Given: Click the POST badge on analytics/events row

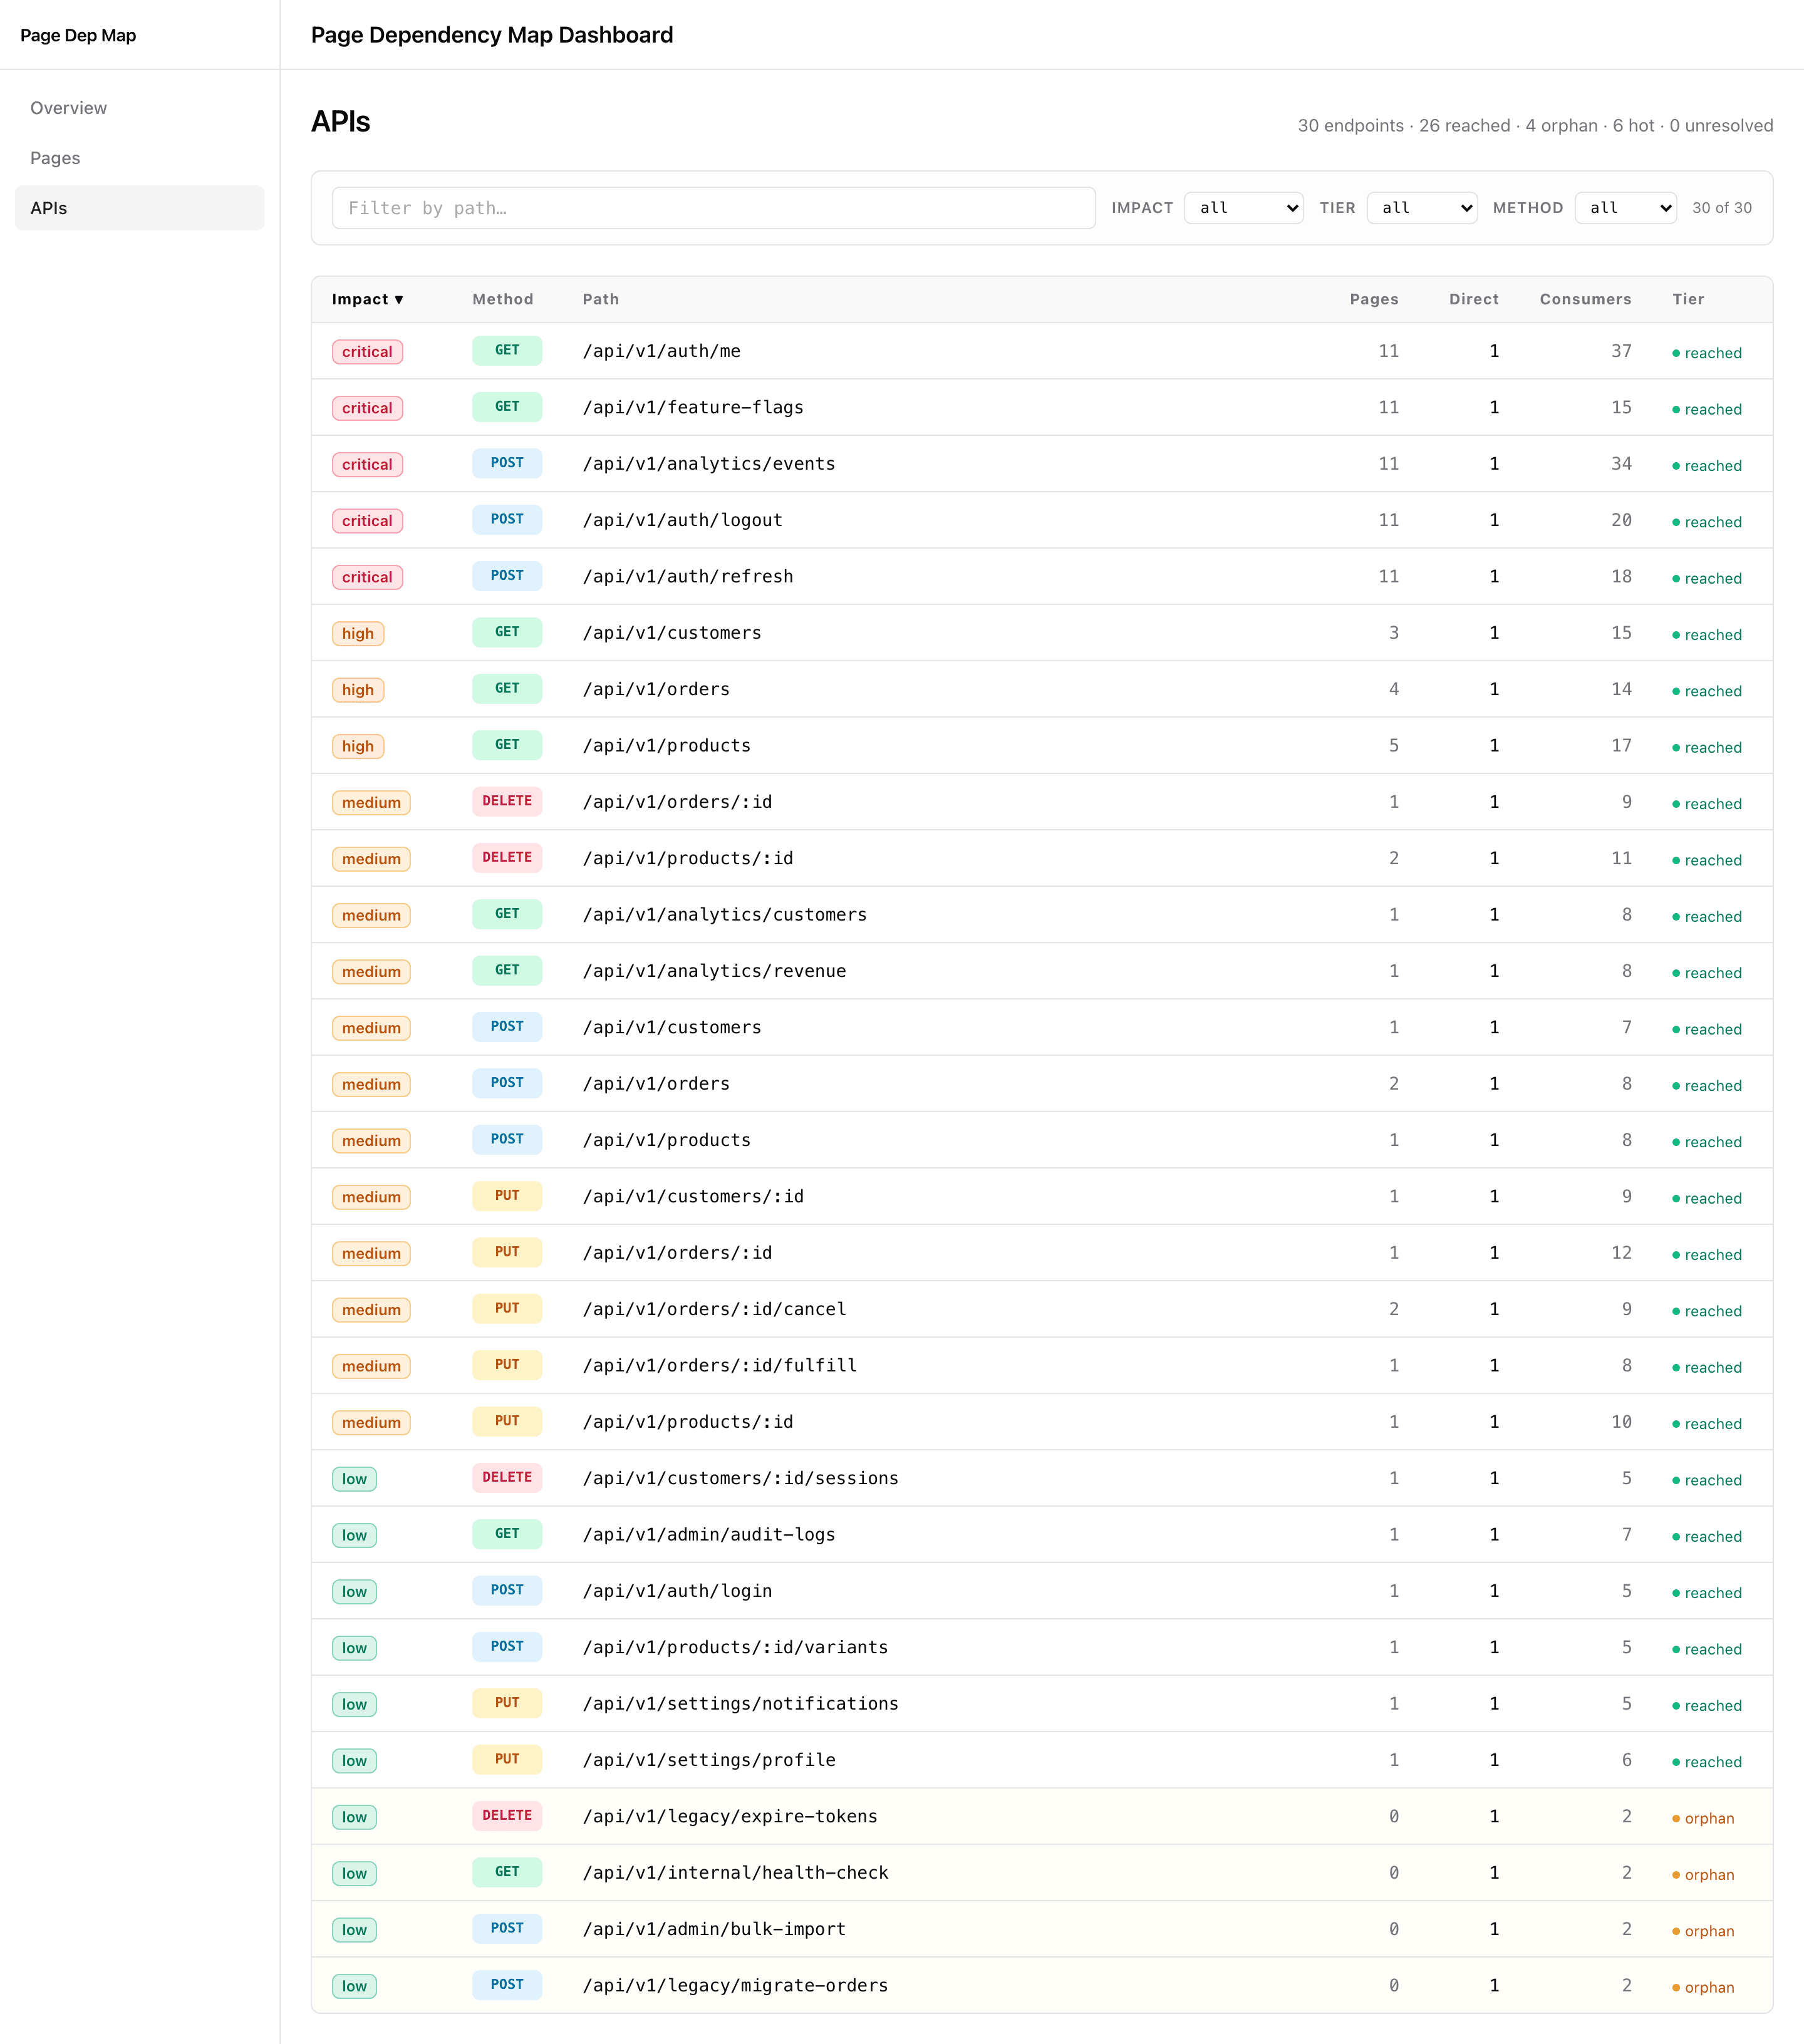Looking at the screenshot, I should point(507,463).
